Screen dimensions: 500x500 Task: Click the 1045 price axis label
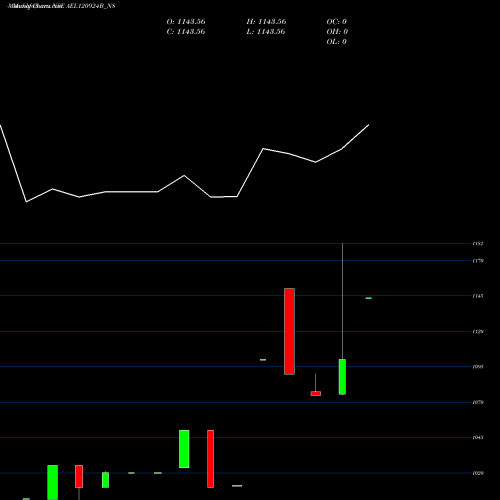(478, 437)
